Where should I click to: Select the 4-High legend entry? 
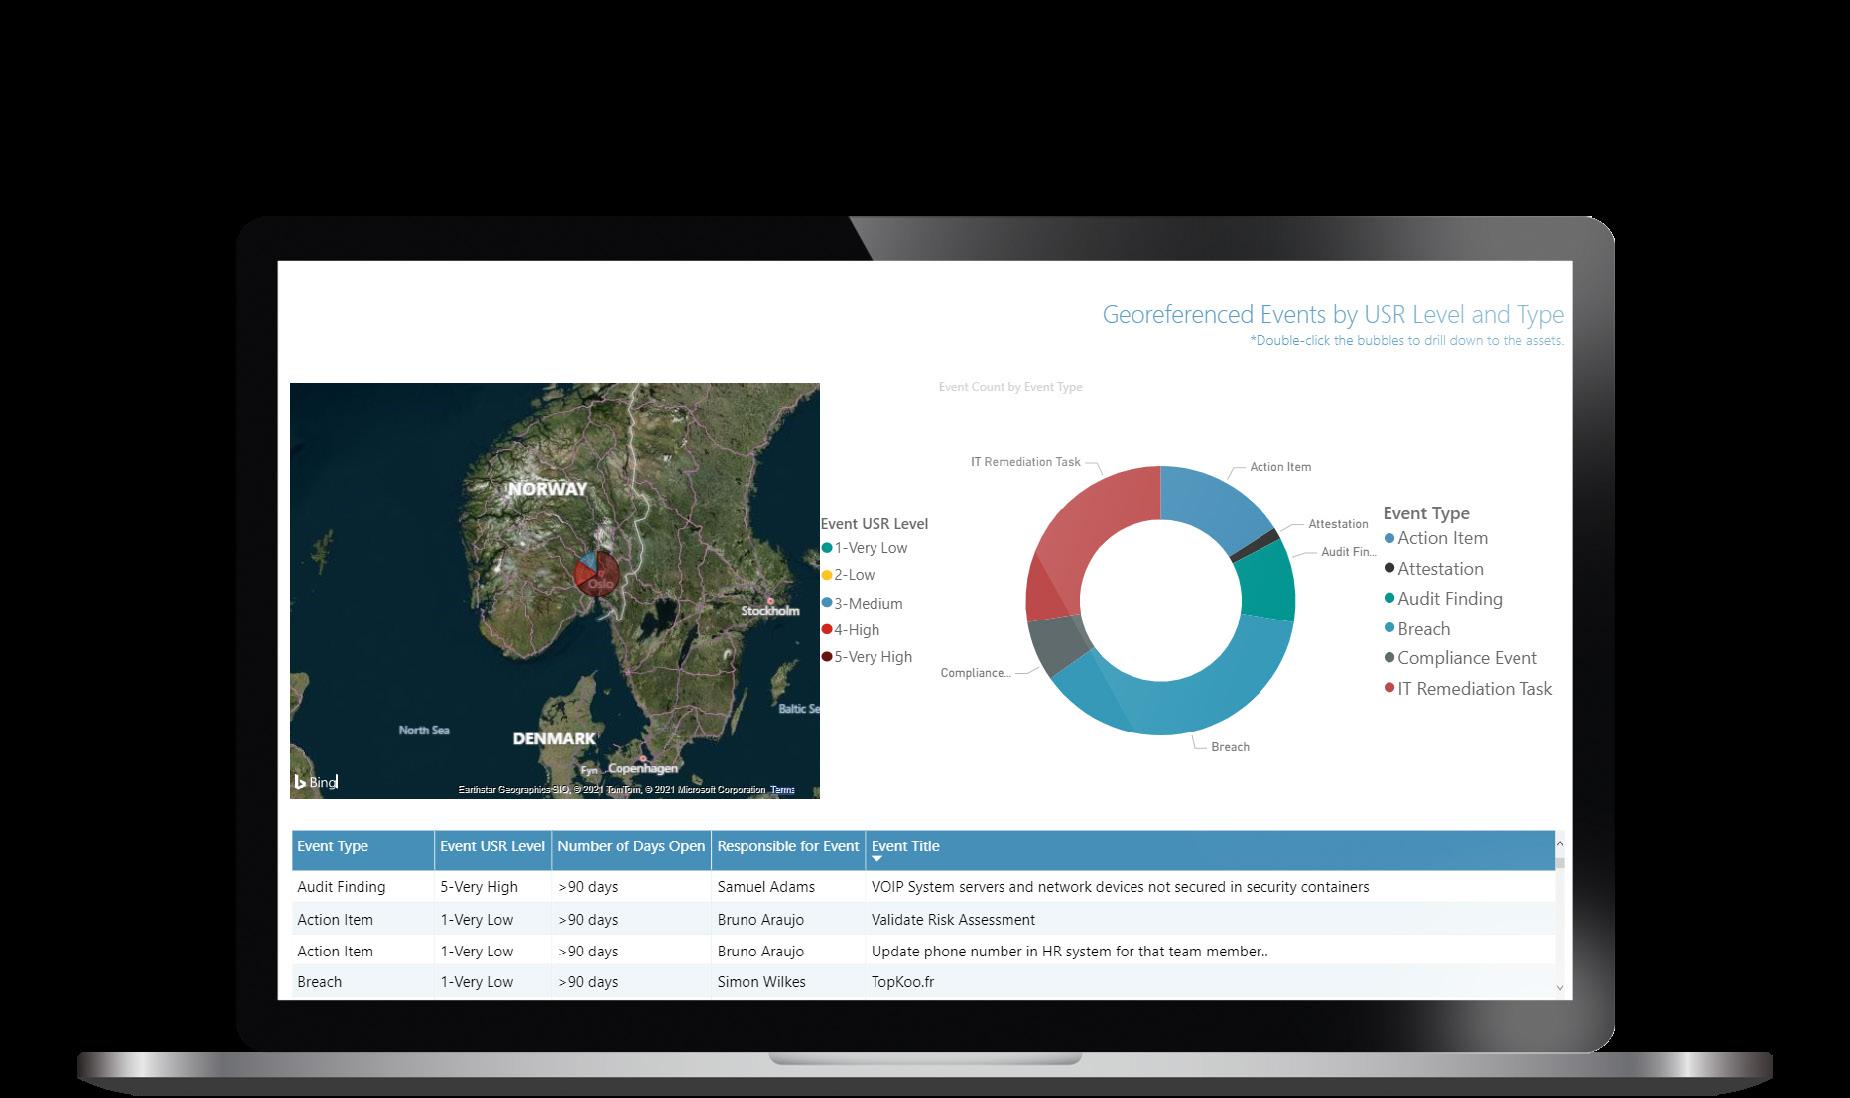(850, 630)
